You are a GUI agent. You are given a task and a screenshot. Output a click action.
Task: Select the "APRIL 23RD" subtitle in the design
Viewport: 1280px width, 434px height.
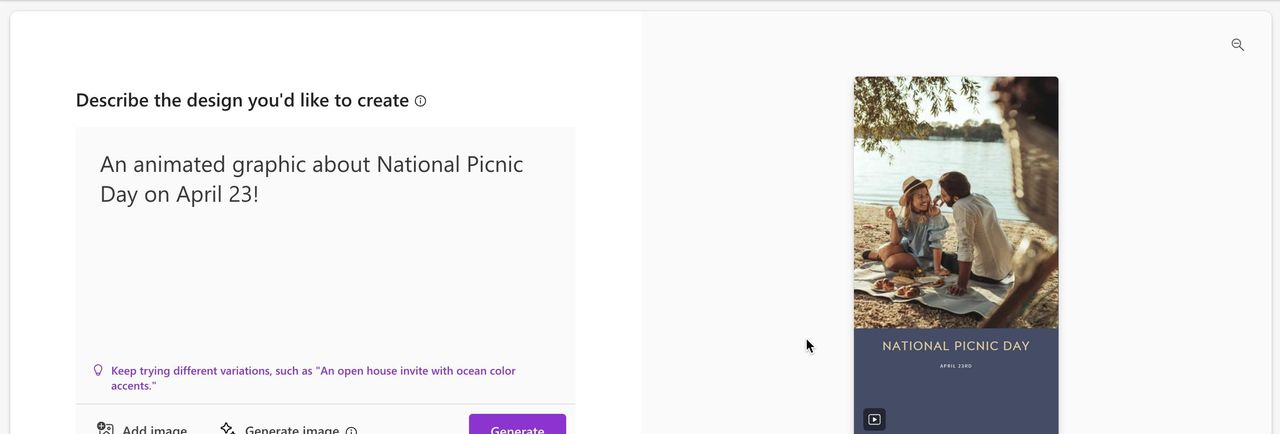[x=955, y=366]
